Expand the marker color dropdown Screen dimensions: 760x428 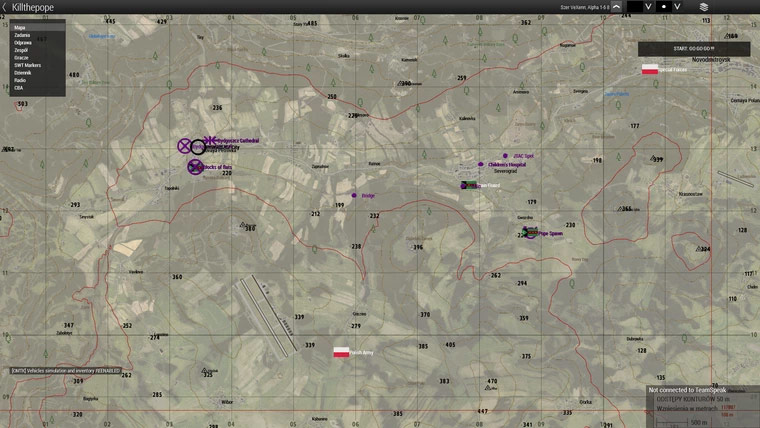(x=648, y=7)
